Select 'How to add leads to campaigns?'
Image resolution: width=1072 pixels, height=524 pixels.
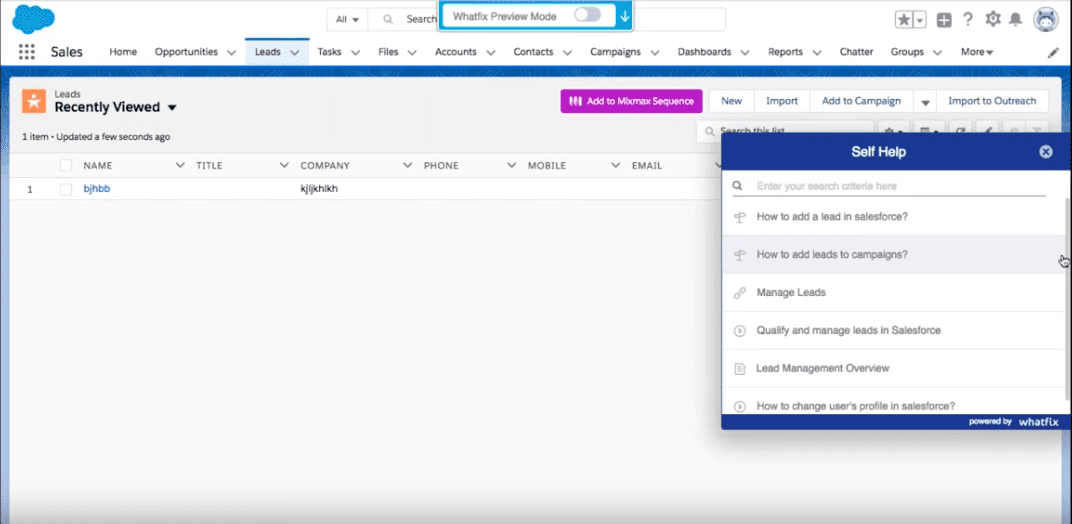896,254
